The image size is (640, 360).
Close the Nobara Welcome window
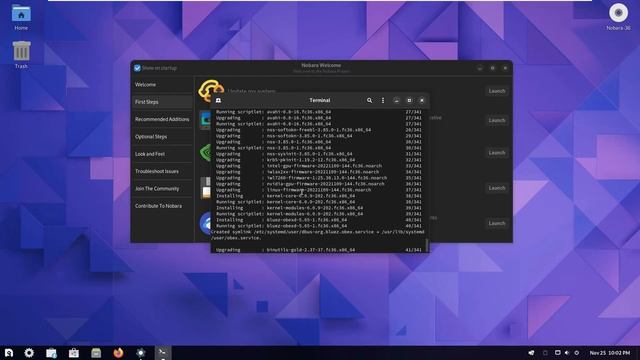(x=505, y=68)
